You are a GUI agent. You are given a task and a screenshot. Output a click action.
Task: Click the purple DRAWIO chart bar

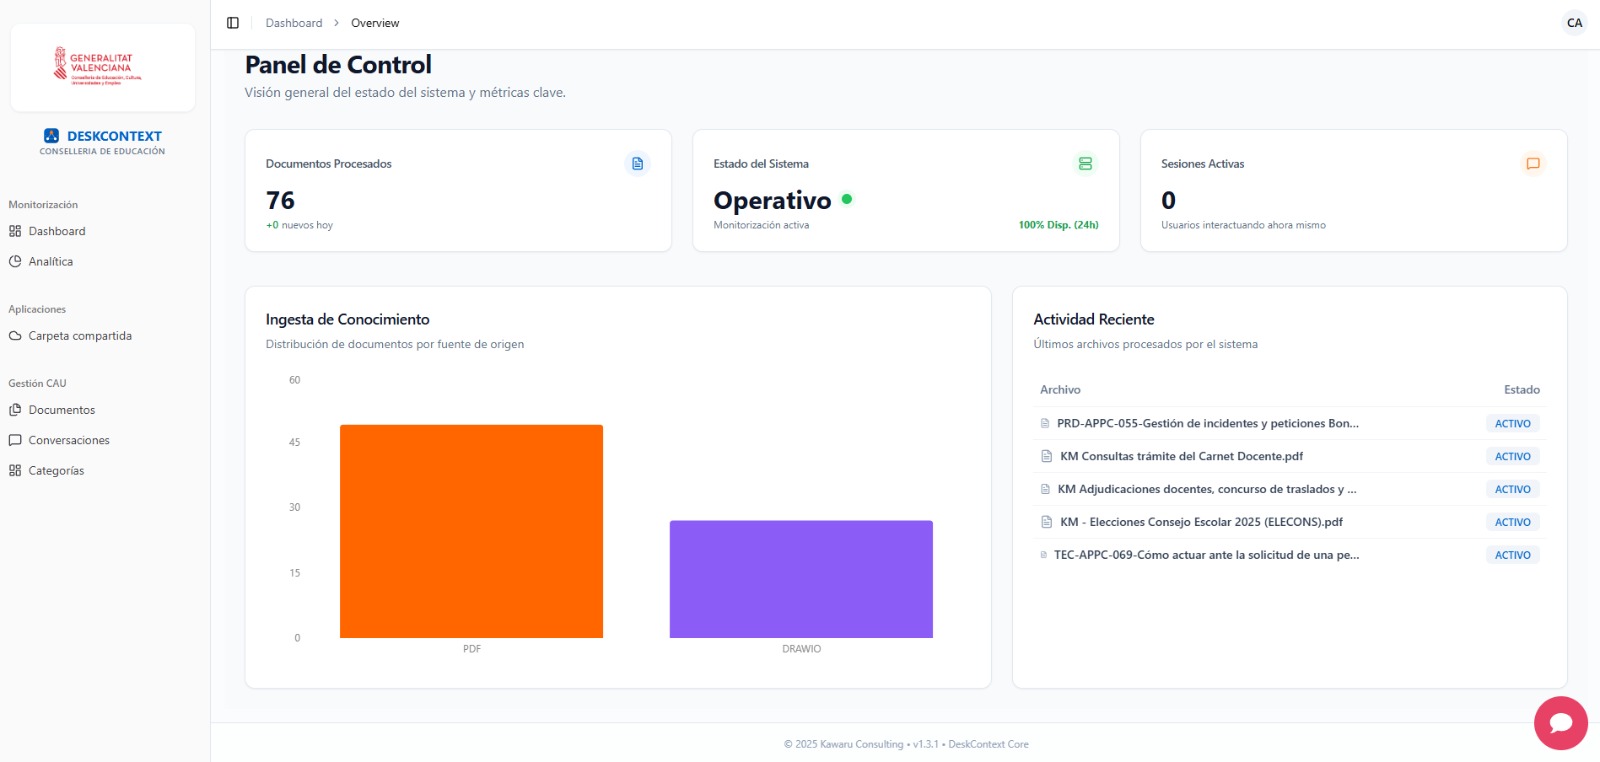click(801, 579)
